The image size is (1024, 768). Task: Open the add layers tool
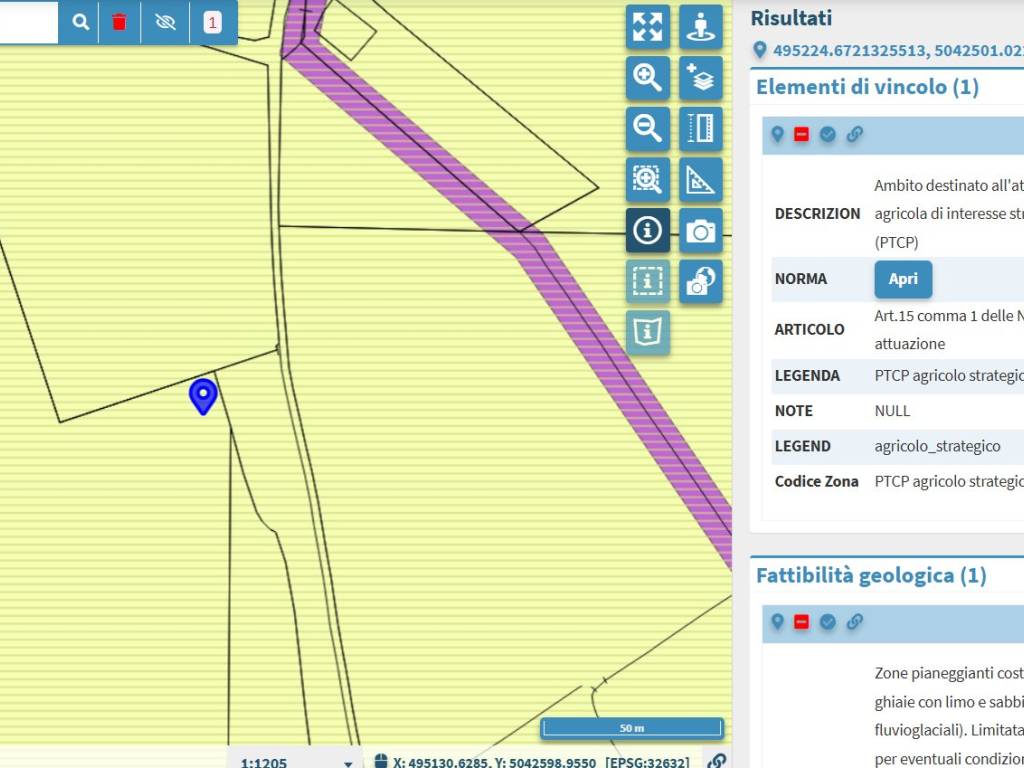tap(701, 78)
